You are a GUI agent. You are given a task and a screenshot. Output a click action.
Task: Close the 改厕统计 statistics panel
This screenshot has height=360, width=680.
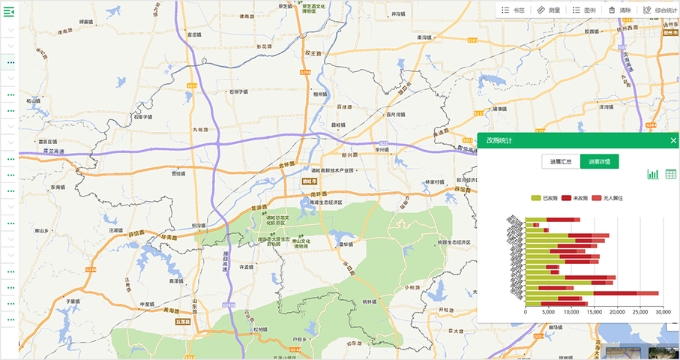click(673, 140)
